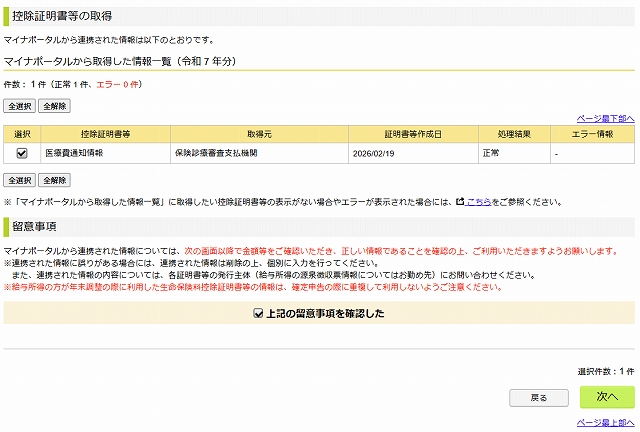This screenshot has height=432, width=640.
Task: Click the 全選択 button above the table
Action: click(20, 105)
